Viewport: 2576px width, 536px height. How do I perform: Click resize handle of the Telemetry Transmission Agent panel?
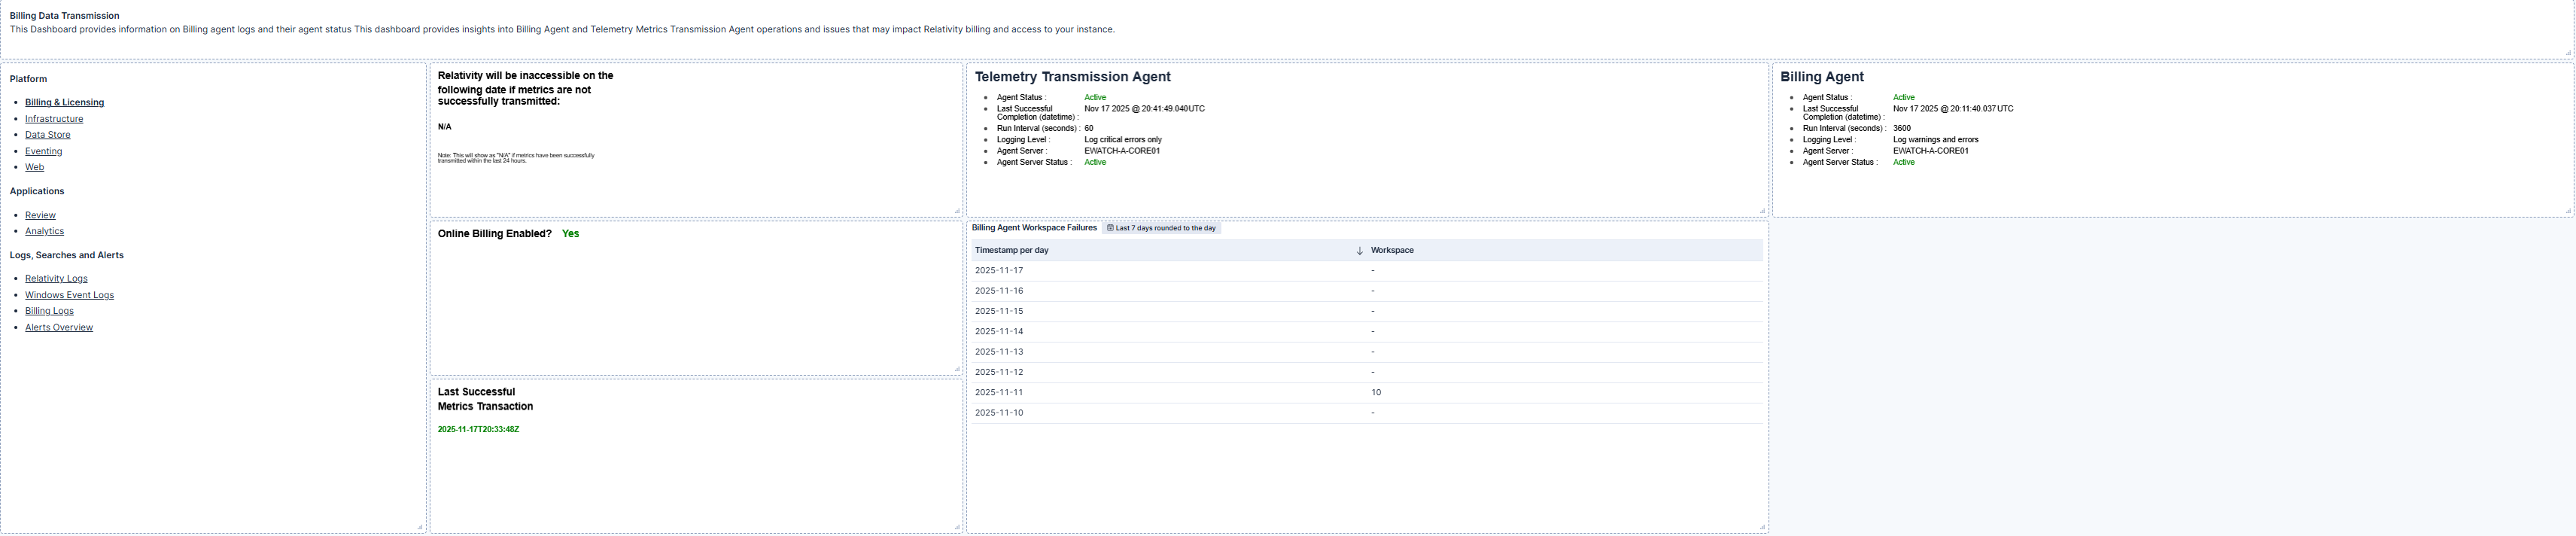pyautogui.click(x=1762, y=210)
